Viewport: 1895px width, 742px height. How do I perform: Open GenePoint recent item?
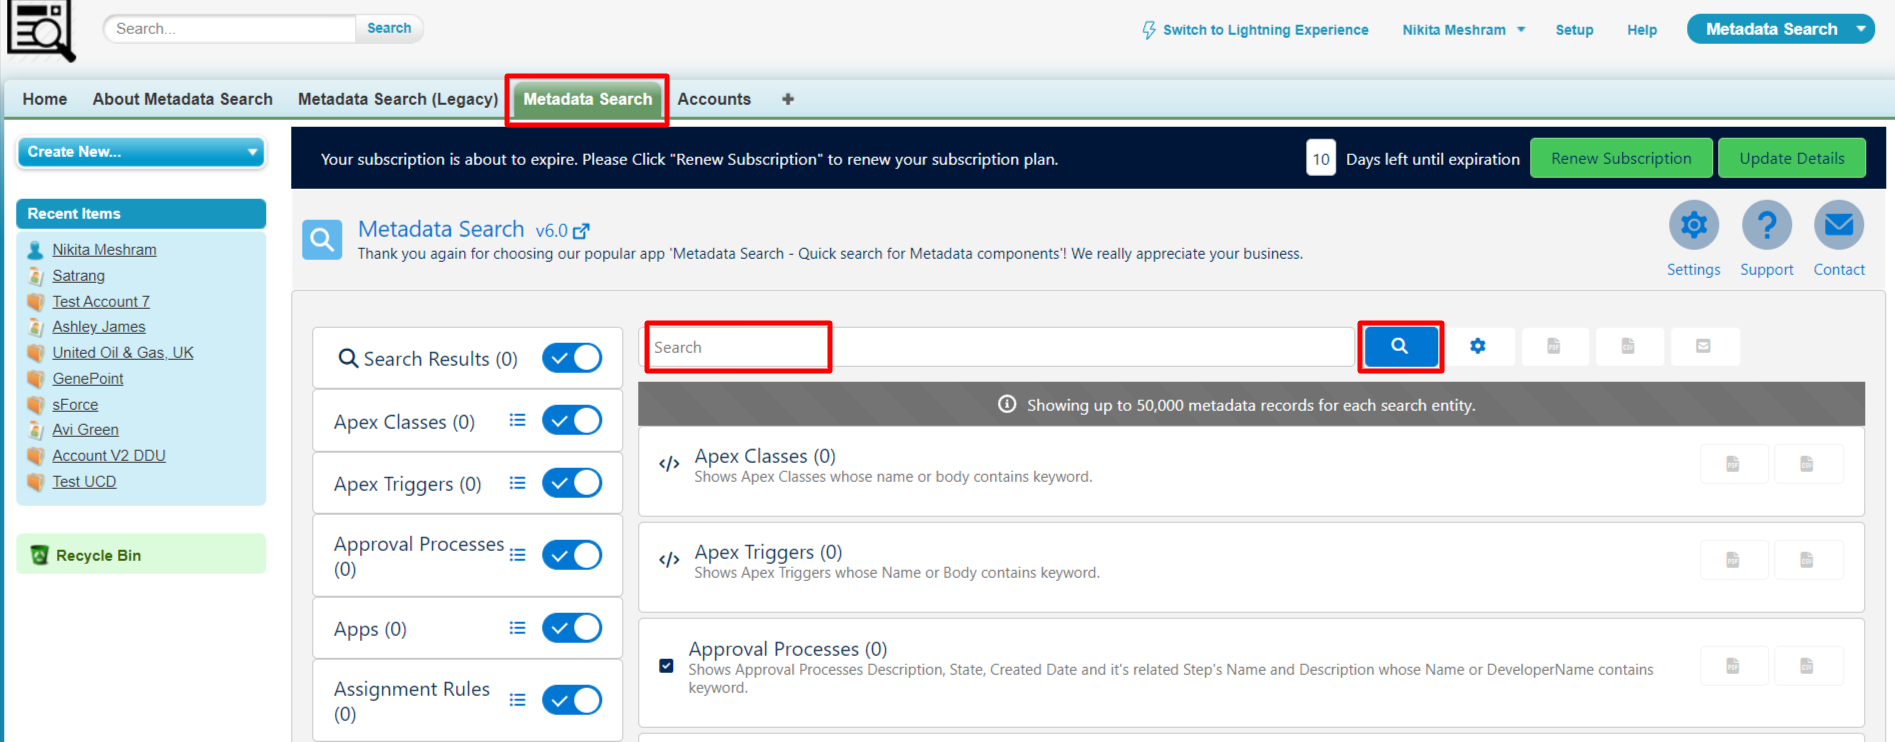point(88,378)
